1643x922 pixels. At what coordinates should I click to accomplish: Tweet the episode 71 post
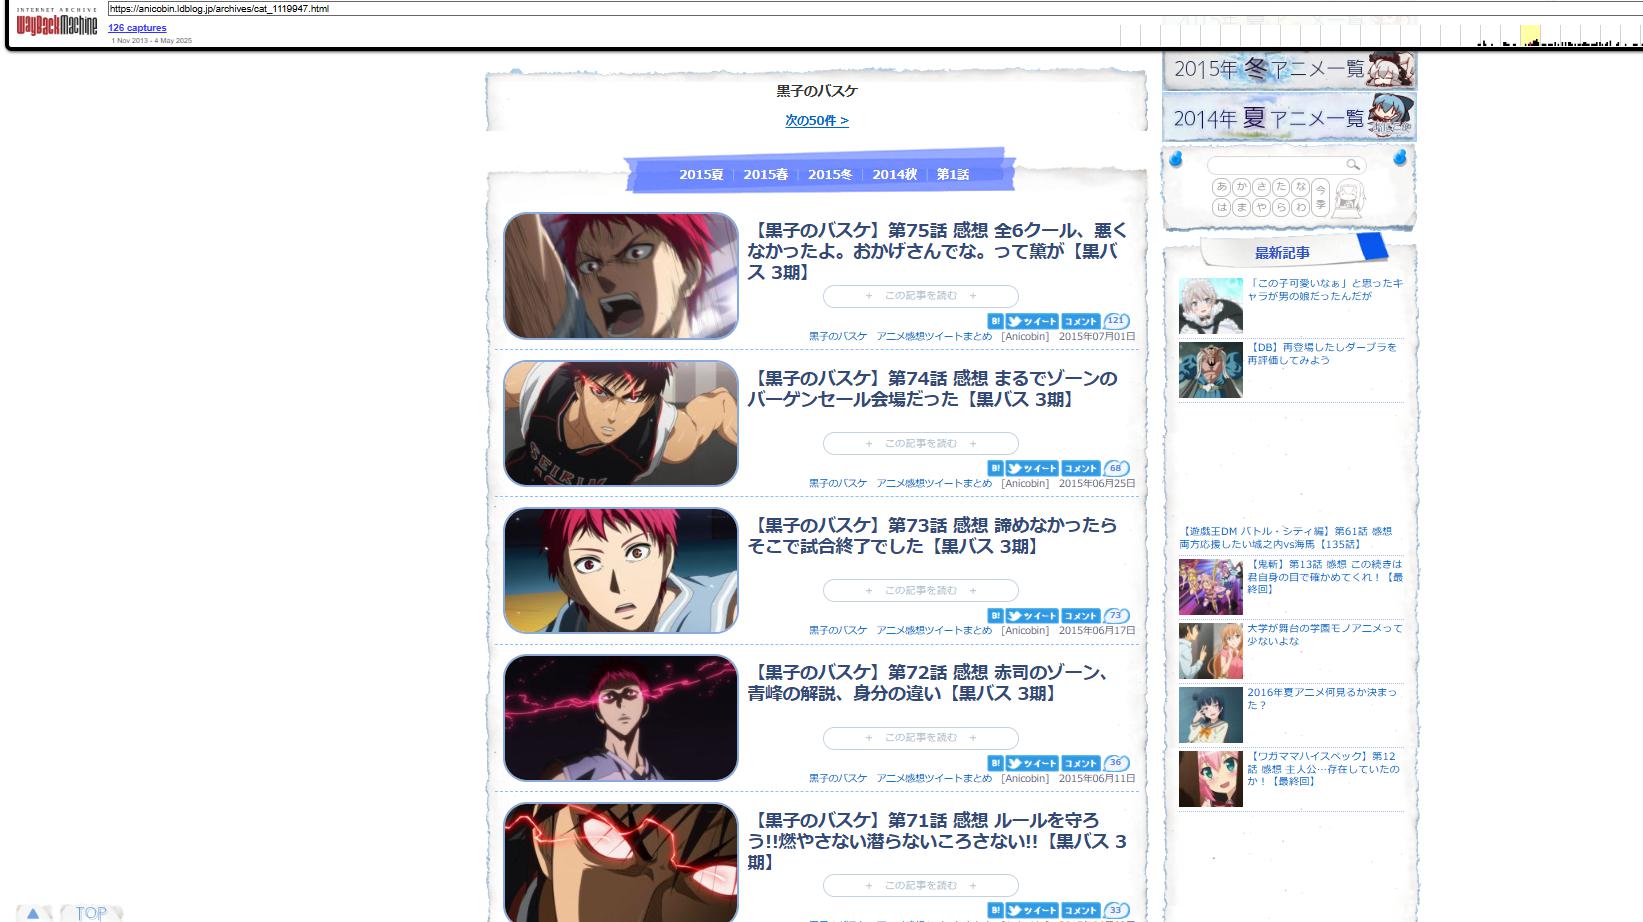(x=1032, y=910)
